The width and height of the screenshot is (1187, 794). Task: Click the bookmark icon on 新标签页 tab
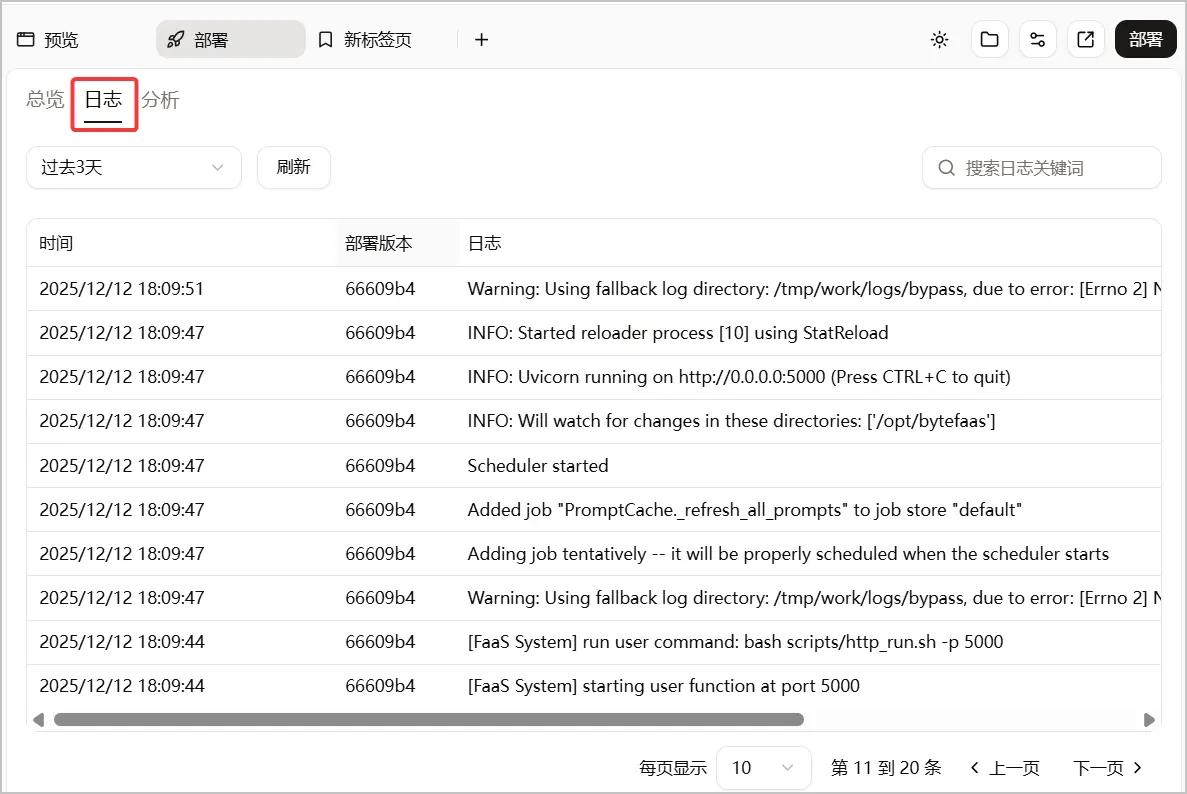(x=326, y=39)
